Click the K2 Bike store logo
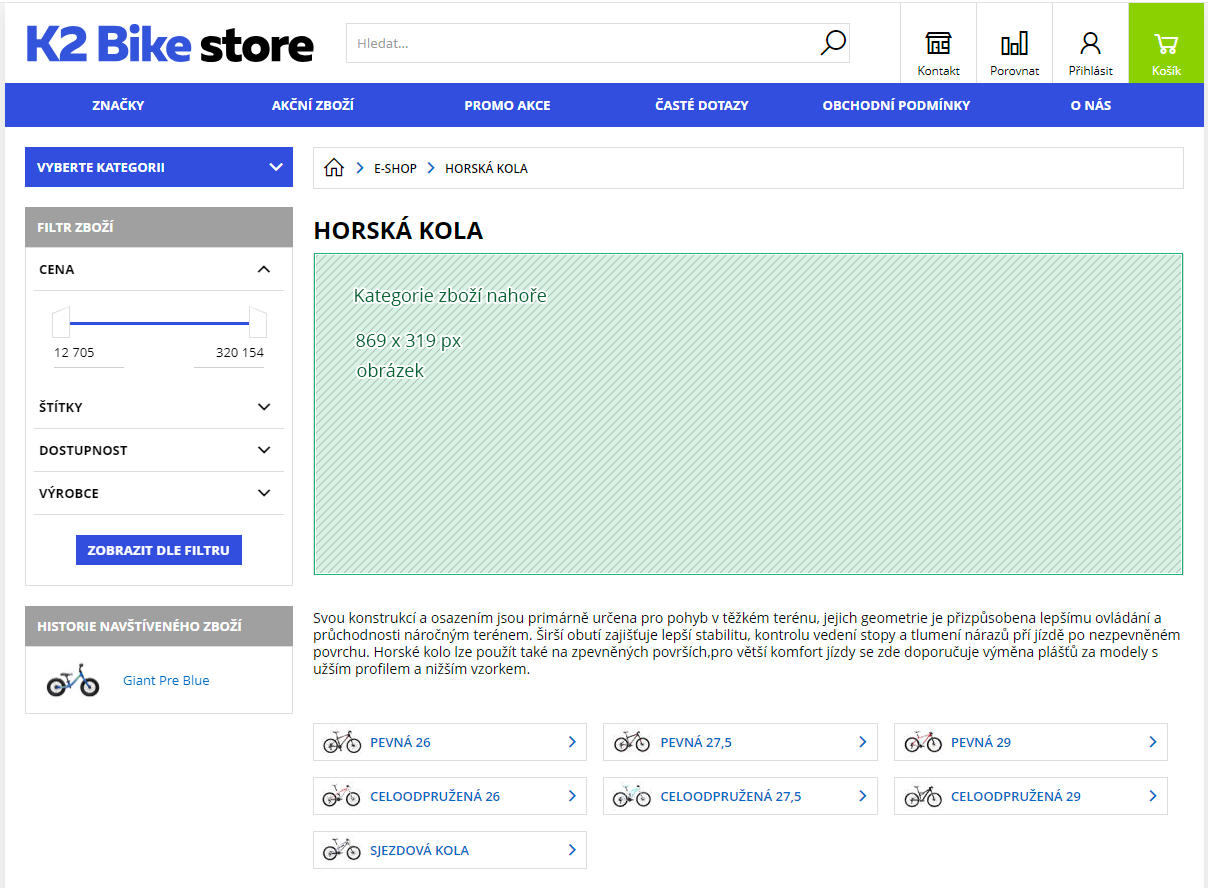The image size is (1208, 888). pyautogui.click(x=168, y=43)
